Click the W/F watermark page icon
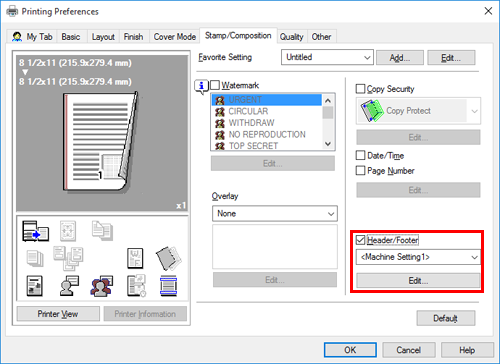The image size is (500, 364). pos(135,258)
